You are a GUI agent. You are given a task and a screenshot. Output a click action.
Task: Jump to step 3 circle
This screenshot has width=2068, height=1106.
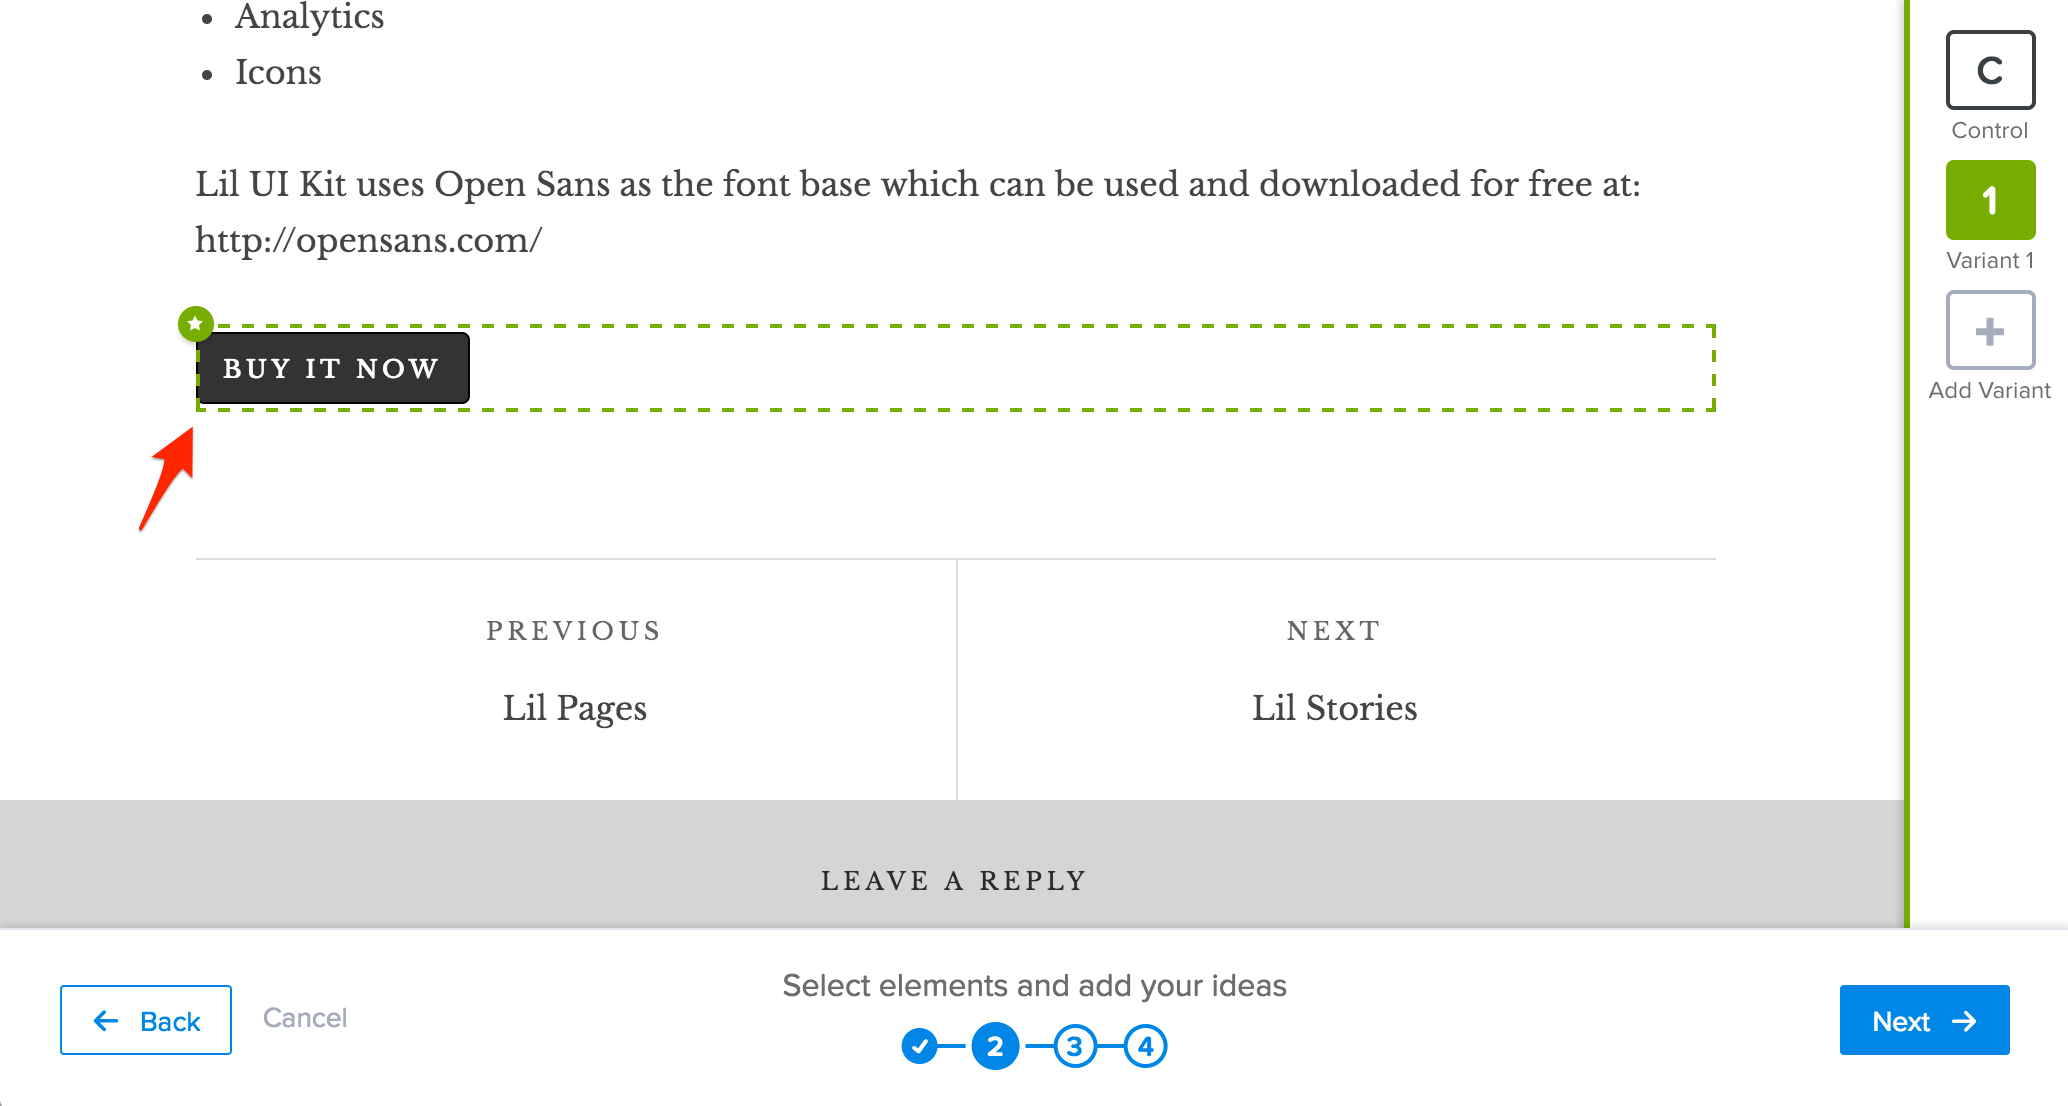coord(1075,1046)
